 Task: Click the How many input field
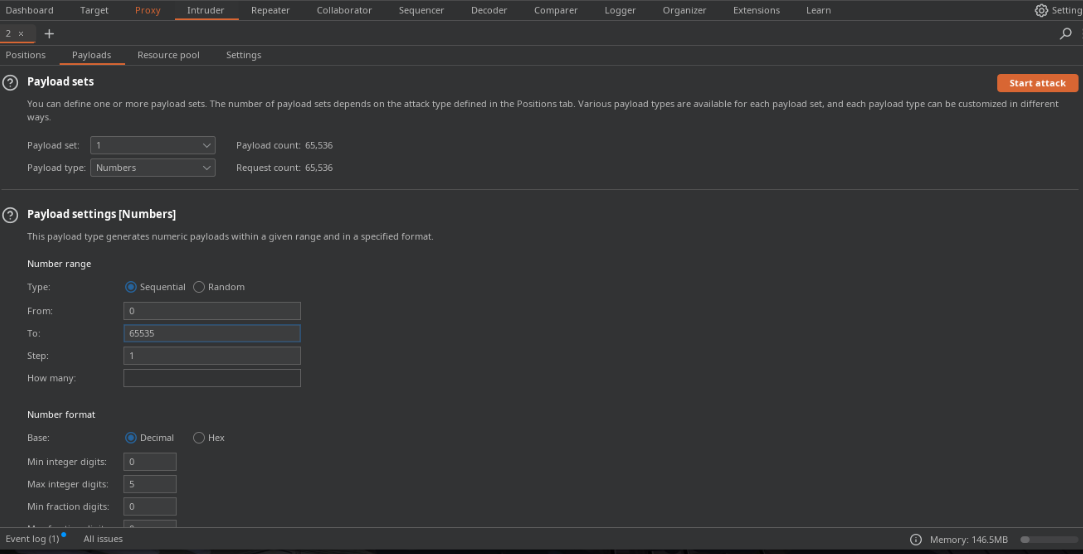212,379
